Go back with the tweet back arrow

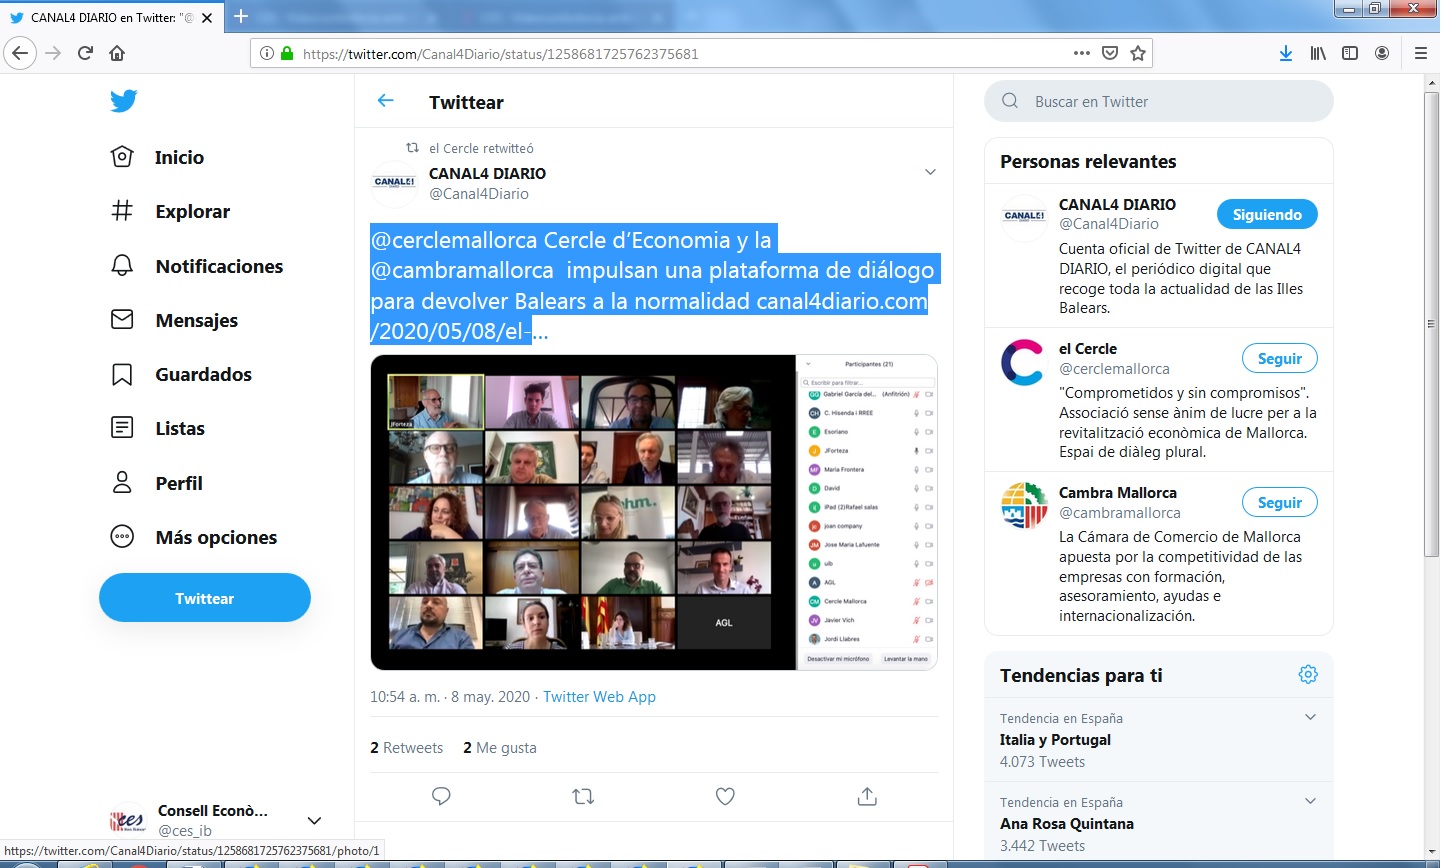386,101
